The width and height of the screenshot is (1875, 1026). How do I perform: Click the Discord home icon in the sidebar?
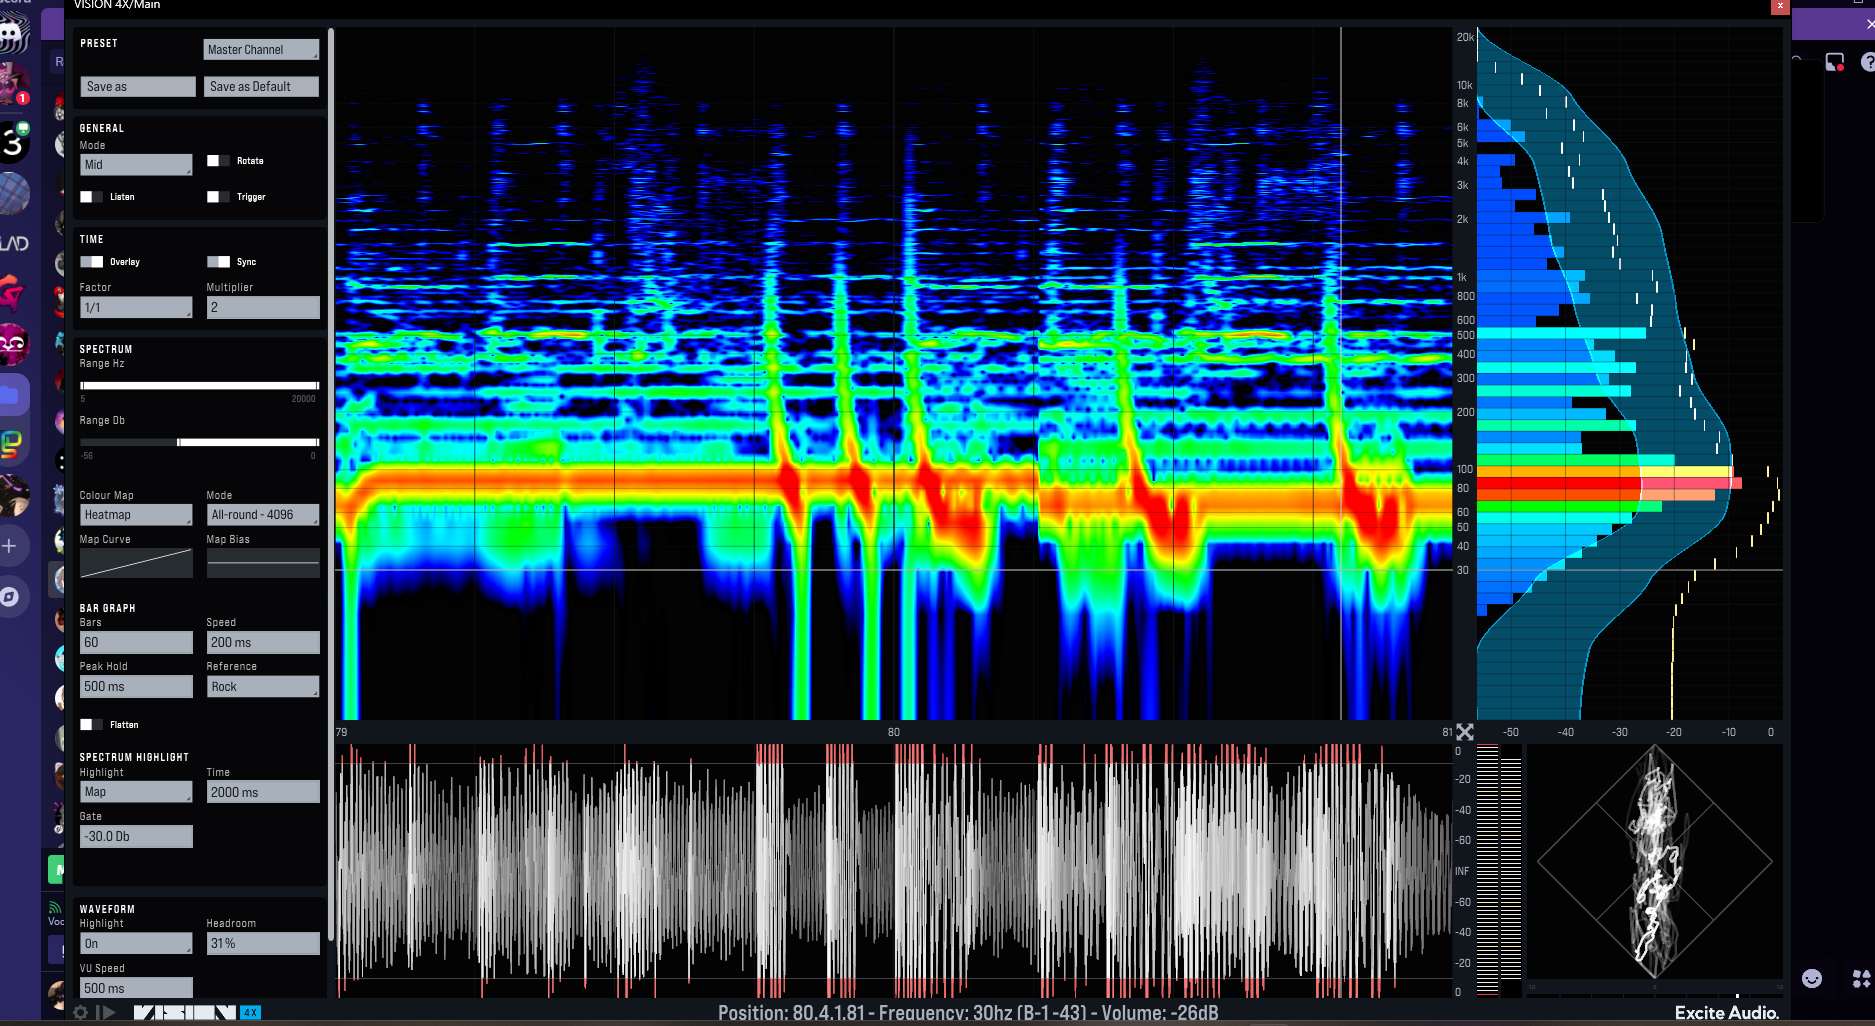point(13,35)
